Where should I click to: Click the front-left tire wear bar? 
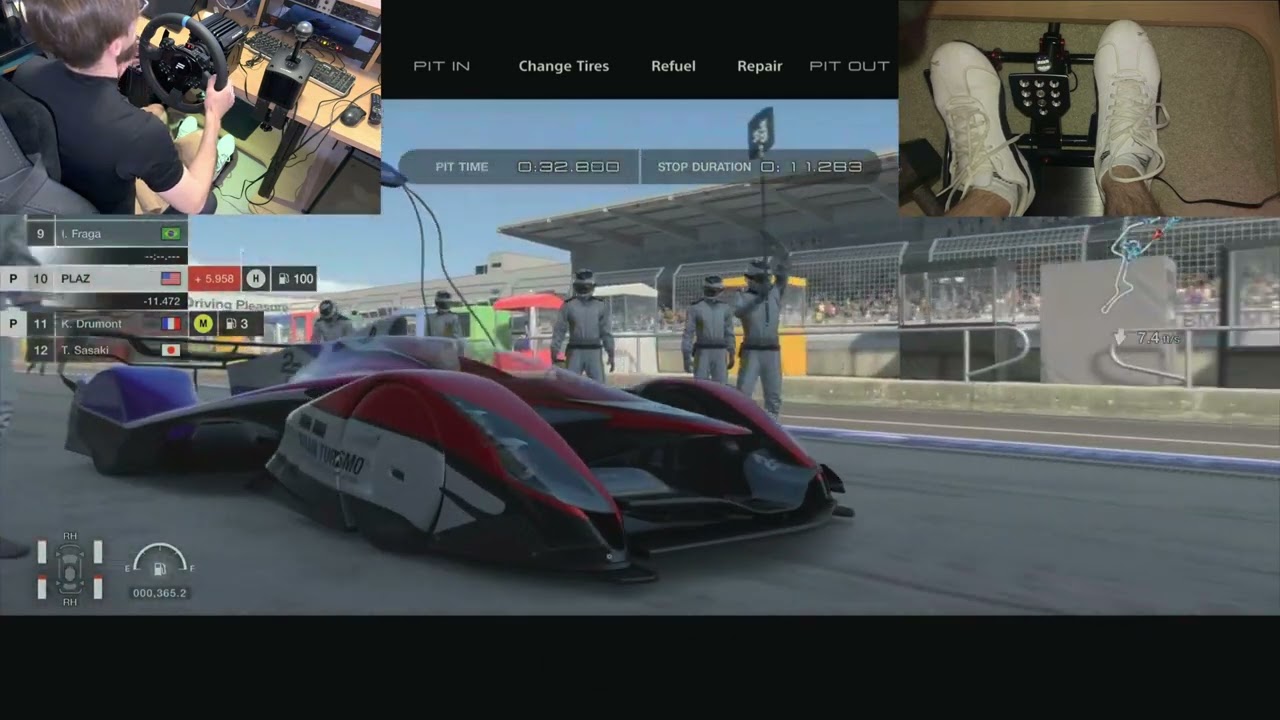click(42, 552)
